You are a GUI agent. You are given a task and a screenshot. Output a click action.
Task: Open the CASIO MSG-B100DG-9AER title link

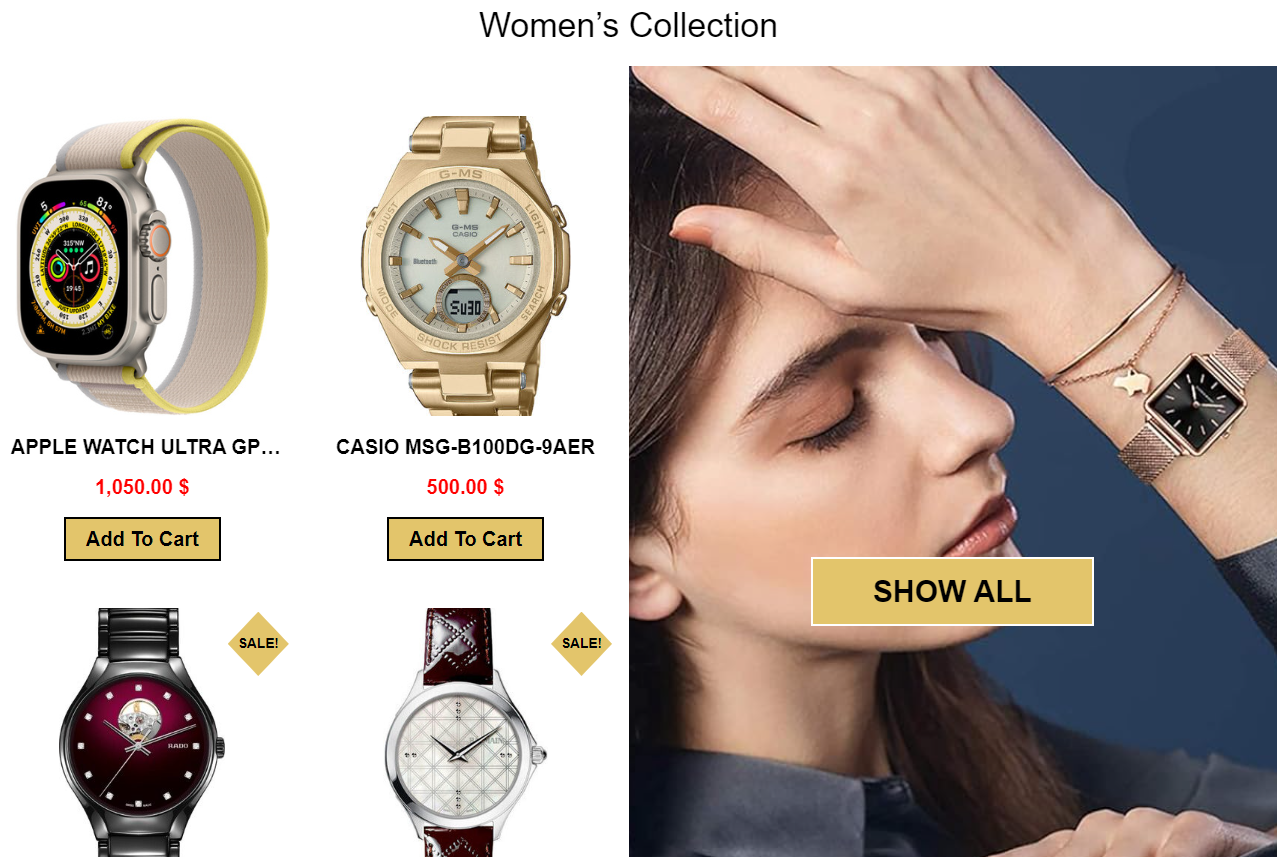(465, 447)
